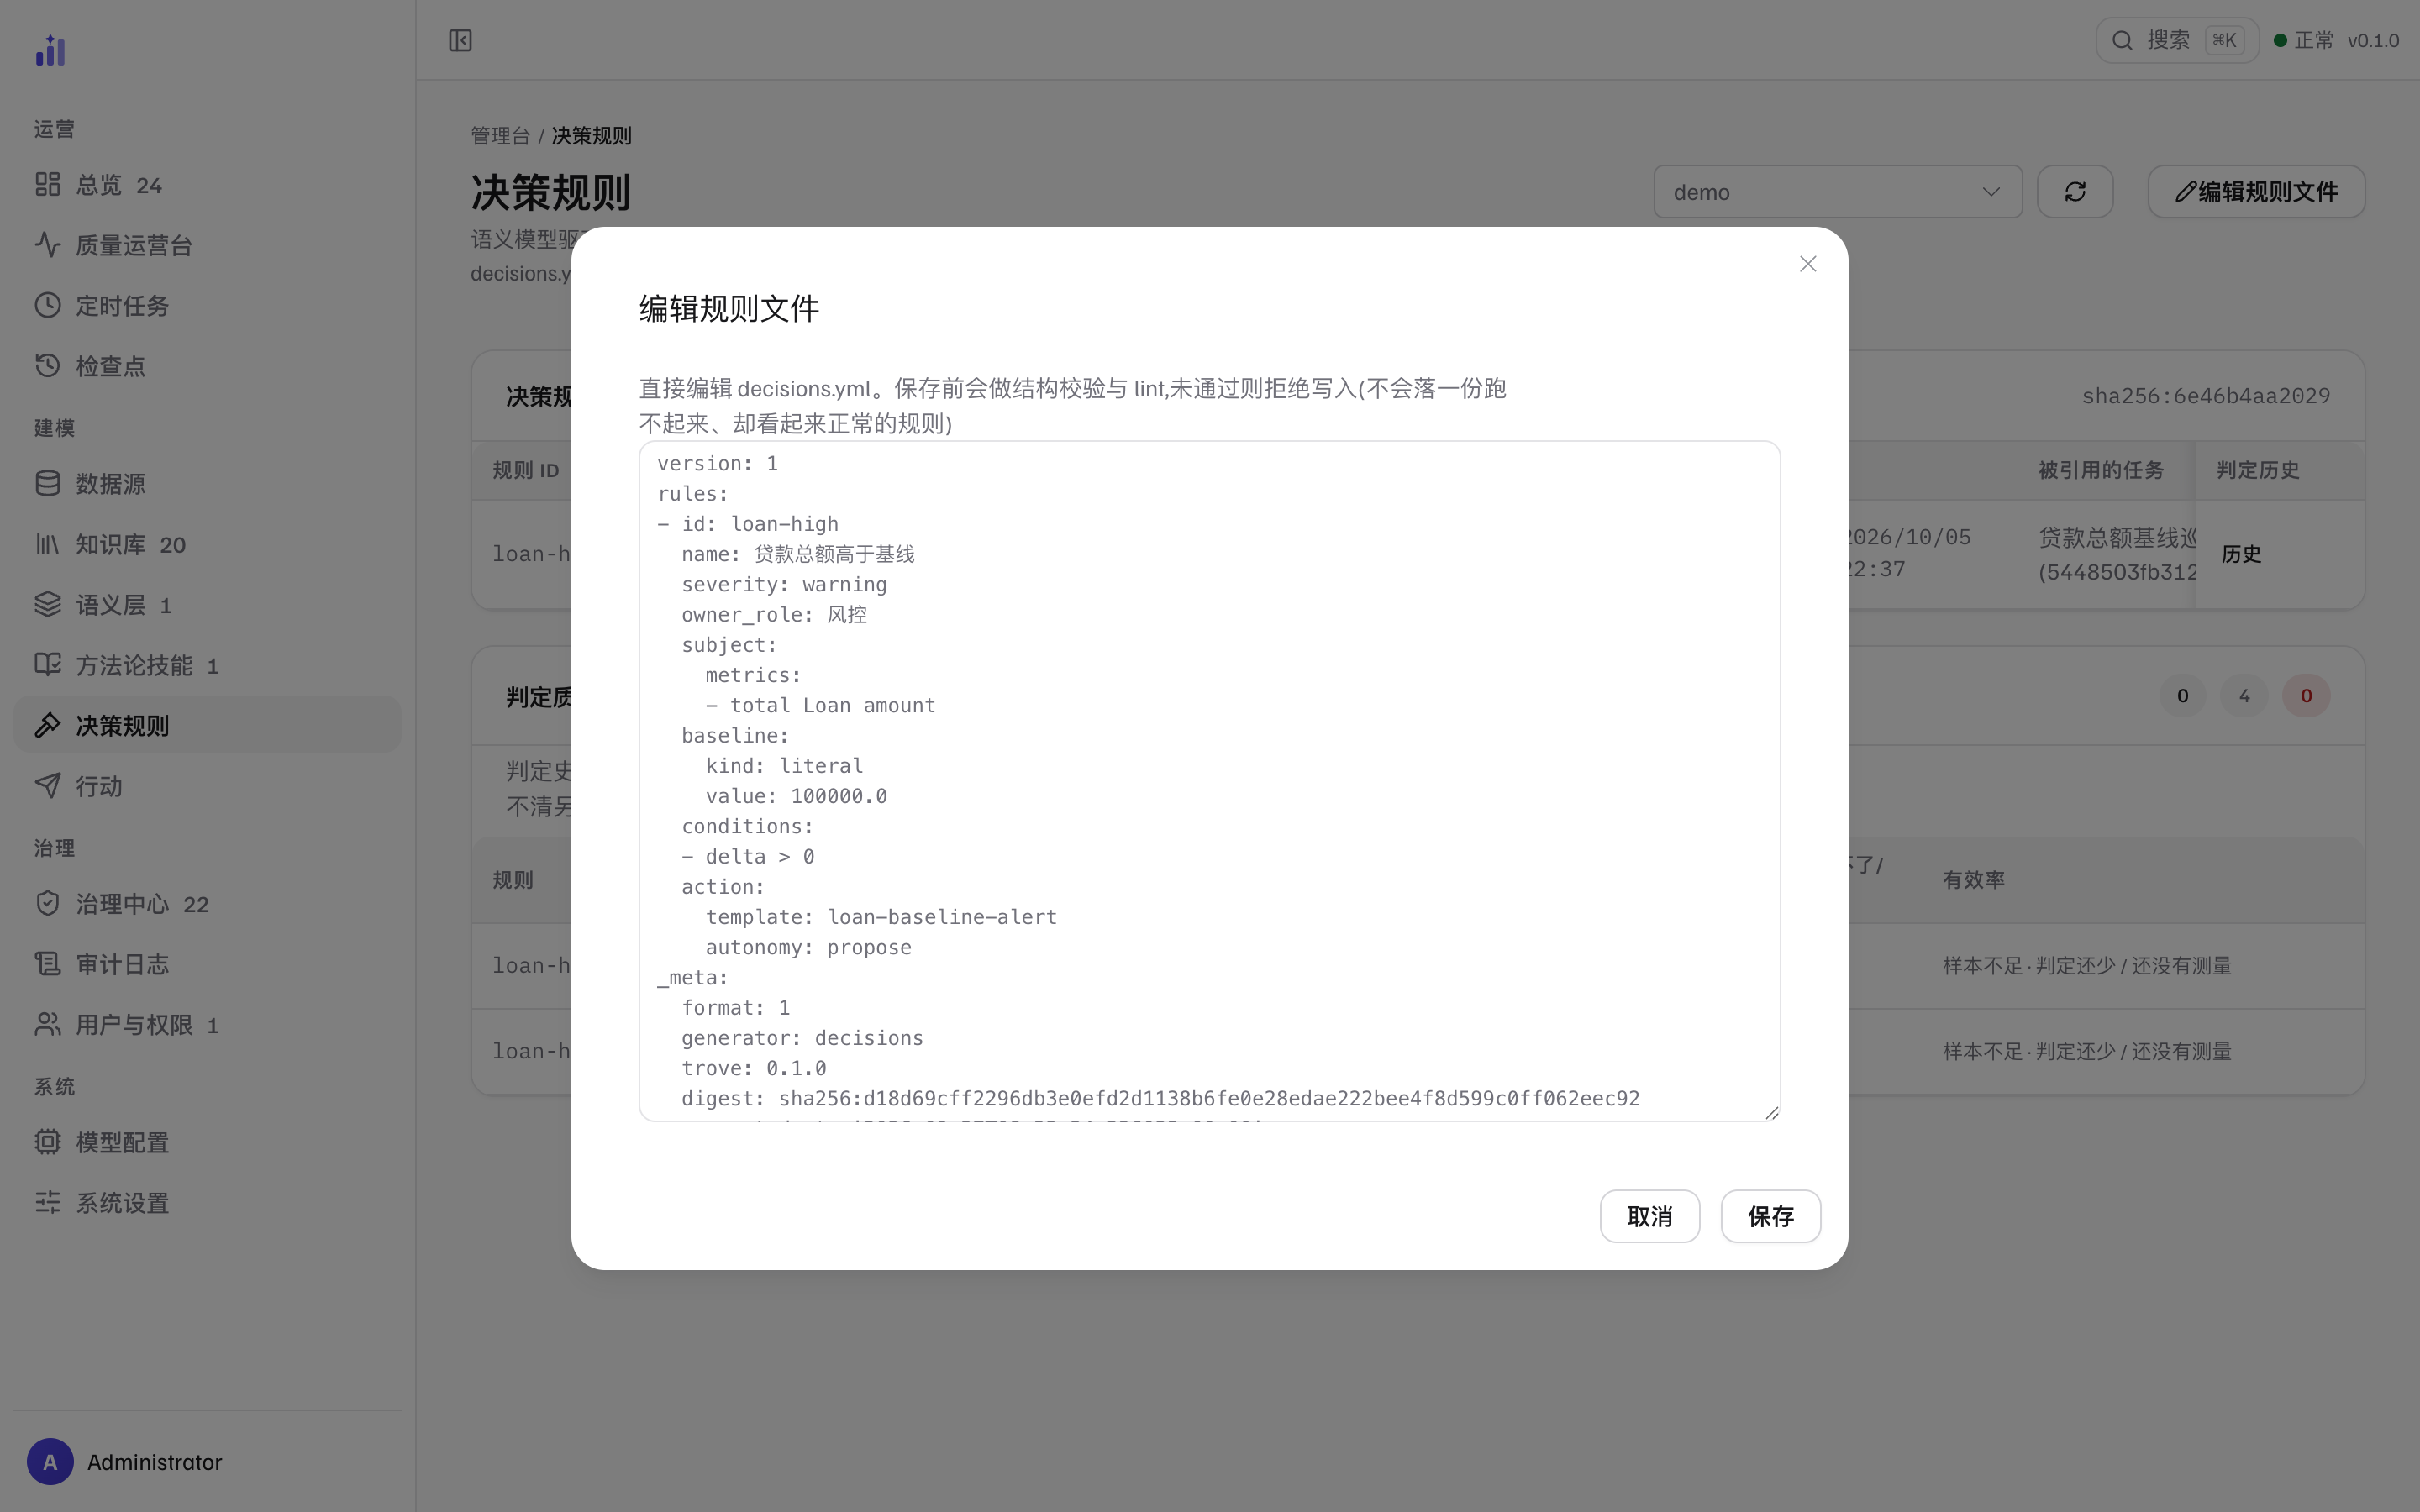Screen dimensions: 2420x1512
Task: Click the 有效率 column header
Action: coord(1973,880)
